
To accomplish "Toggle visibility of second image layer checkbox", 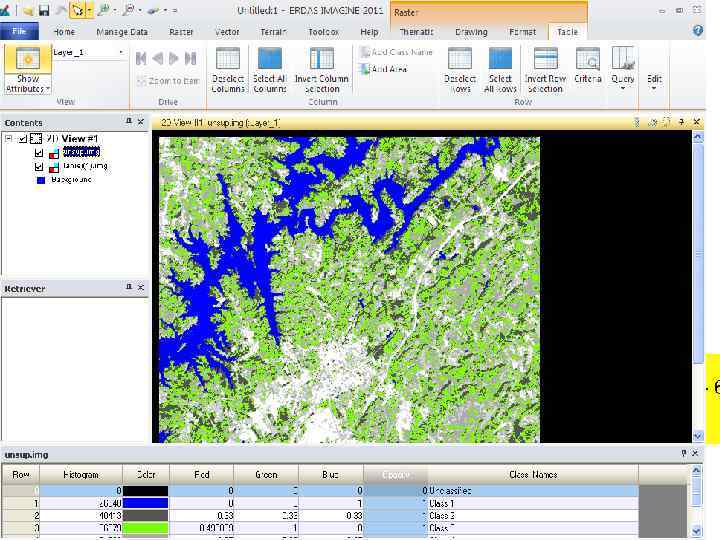I will coord(39,167).
